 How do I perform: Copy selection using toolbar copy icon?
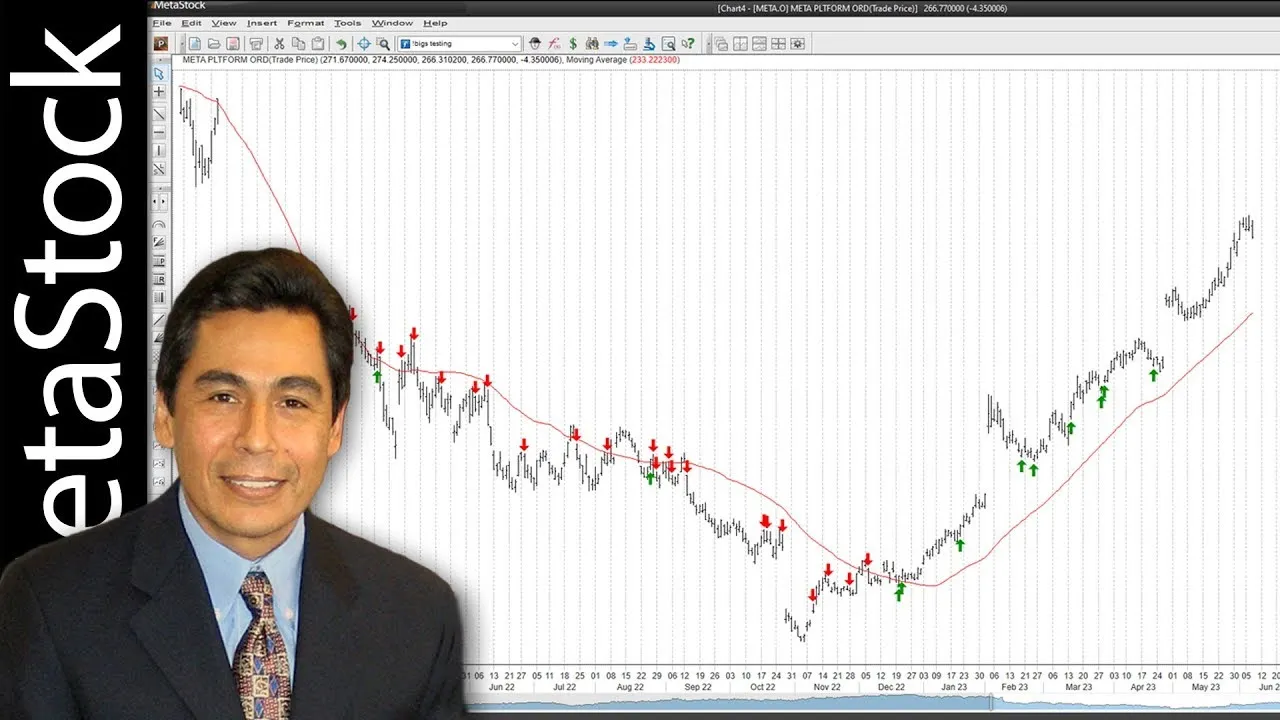point(298,44)
